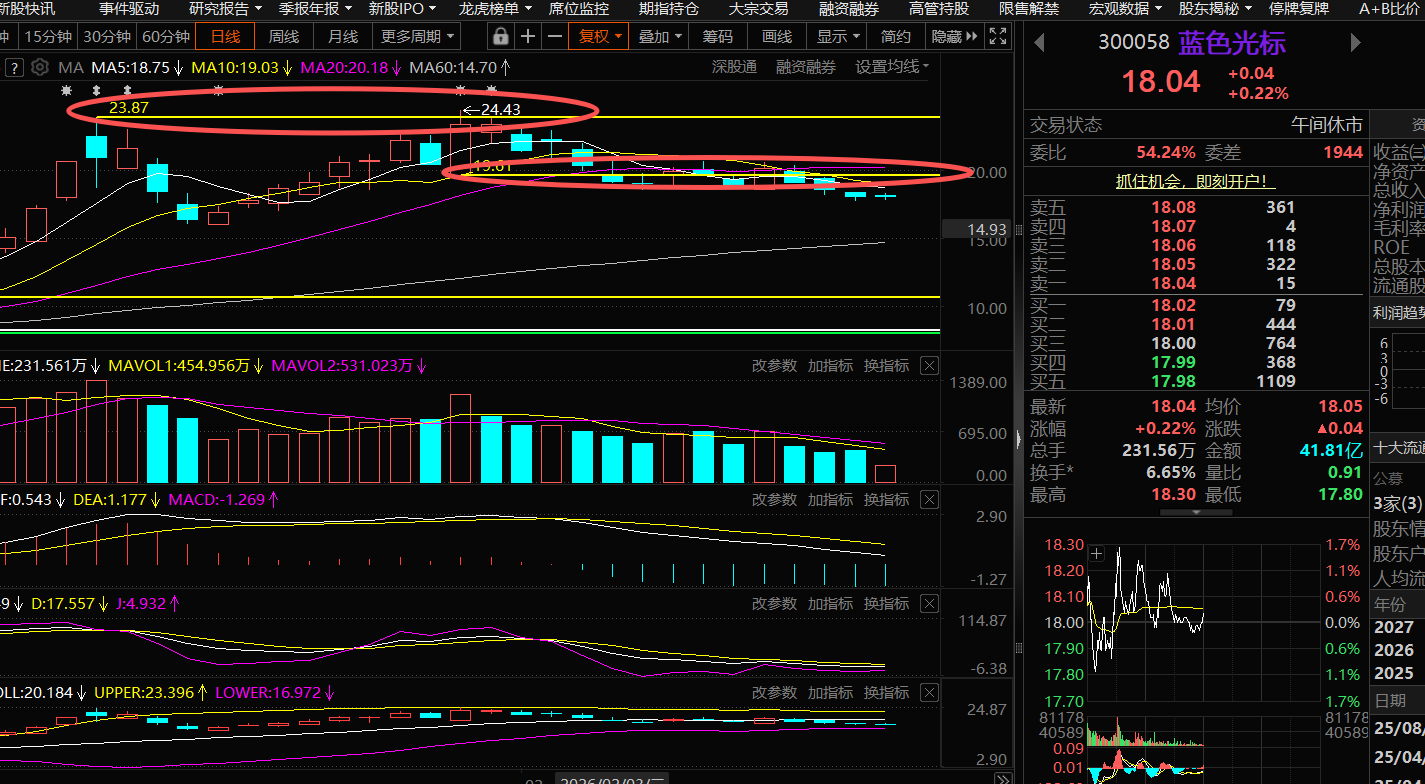1425x784 pixels.
Task: Open the 新股IPO menu dropdown
Action: (x=402, y=9)
